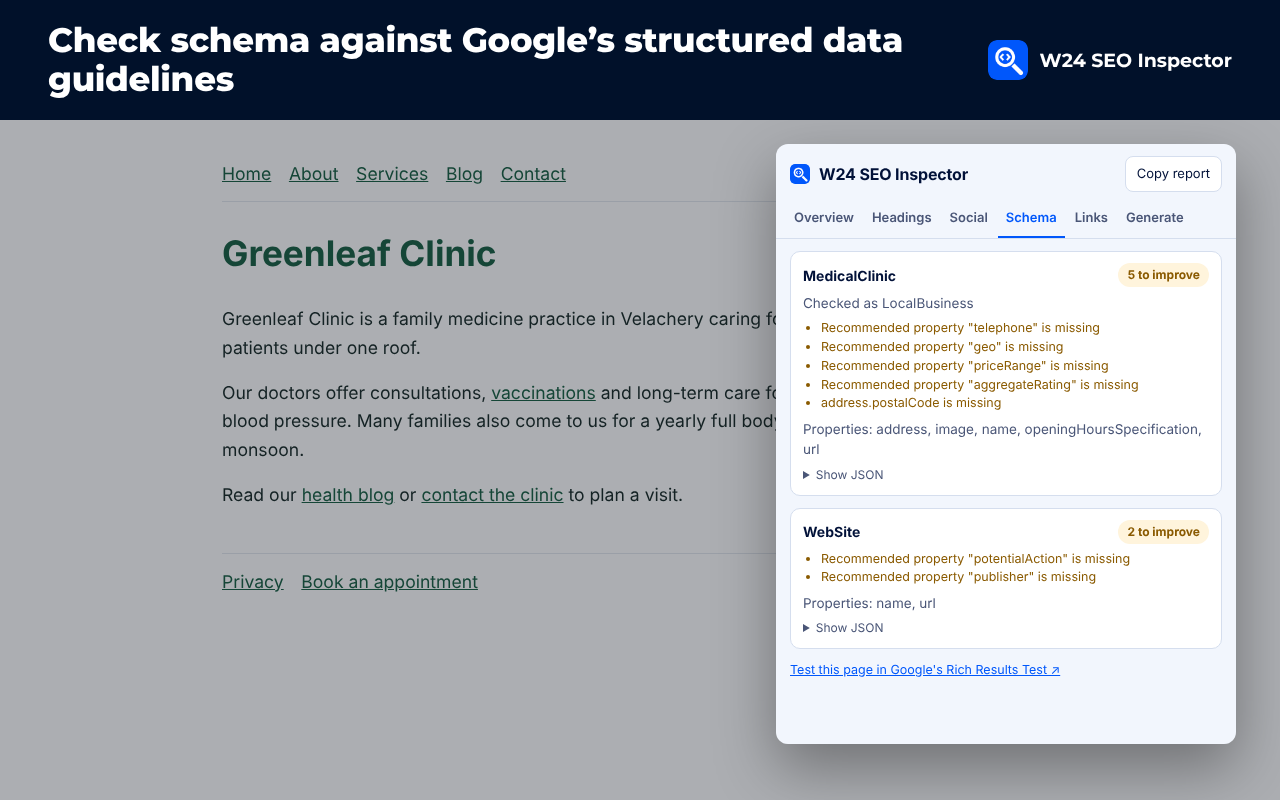1280x800 pixels.
Task: Click "Properties: name, url" text
Action: tap(869, 603)
